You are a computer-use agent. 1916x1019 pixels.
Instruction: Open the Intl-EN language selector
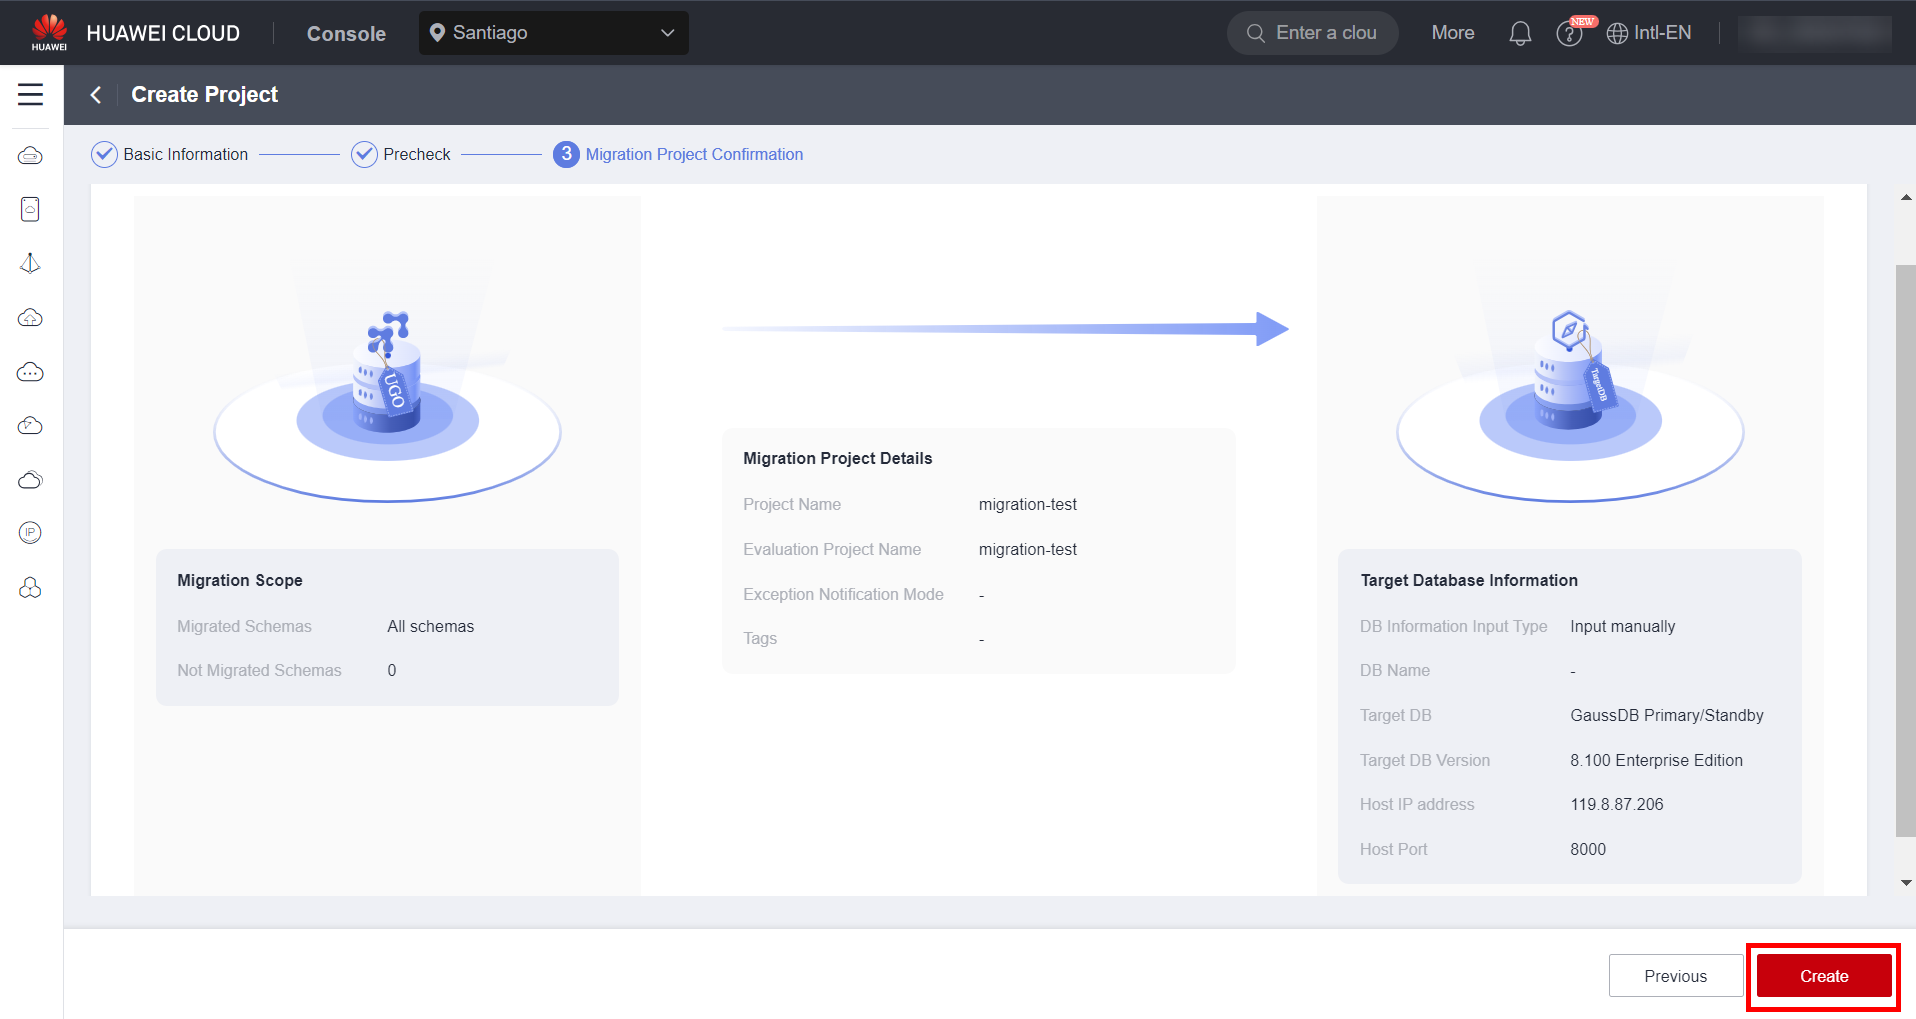(1649, 33)
